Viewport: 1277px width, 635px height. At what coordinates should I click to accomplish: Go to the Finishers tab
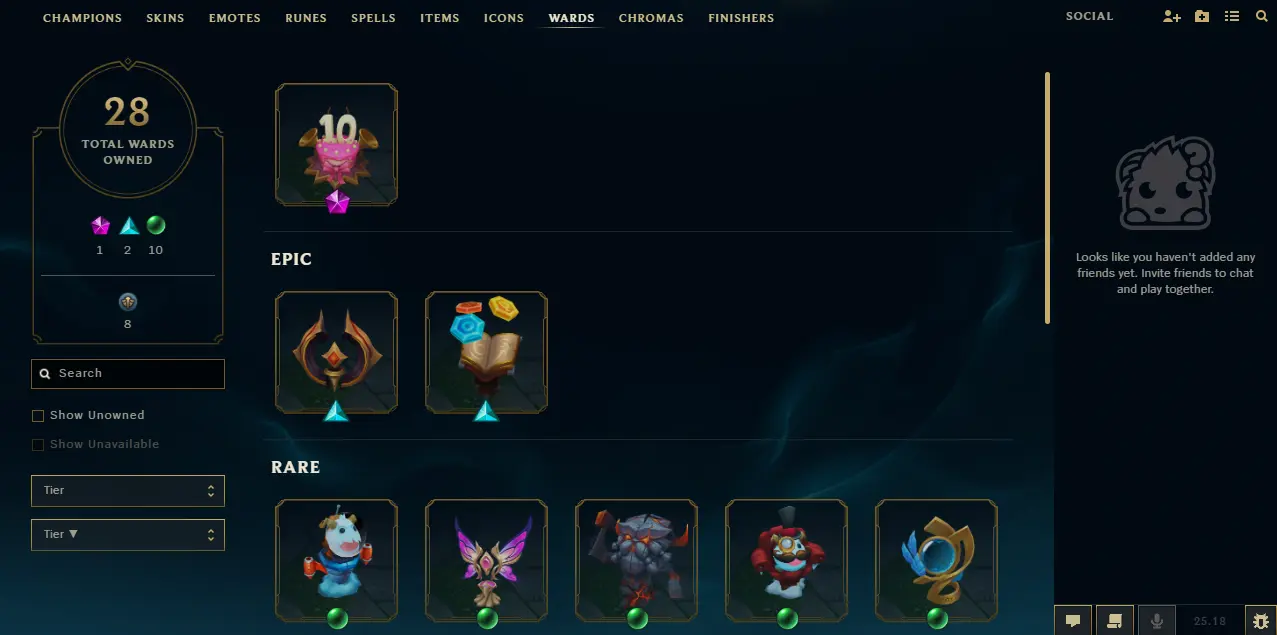pos(741,18)
